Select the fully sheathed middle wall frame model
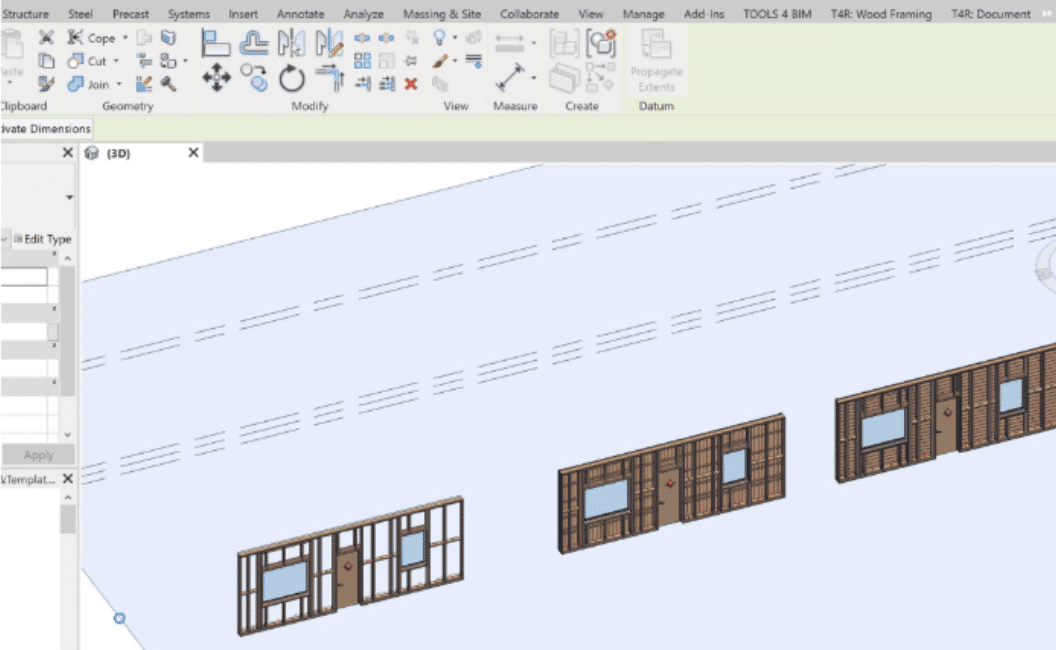The height and width of the screenshot is (650, 1056). pos(671,484)
